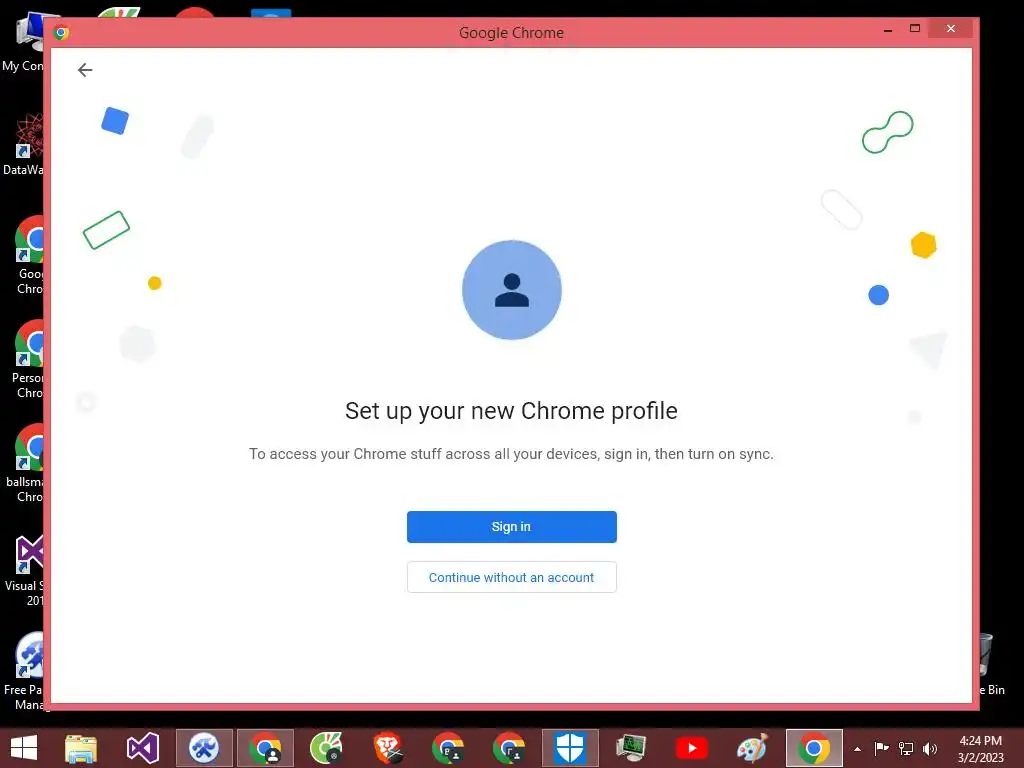Choose Continue without an account
Screen dimensions: 1024x768
point(511,577)
